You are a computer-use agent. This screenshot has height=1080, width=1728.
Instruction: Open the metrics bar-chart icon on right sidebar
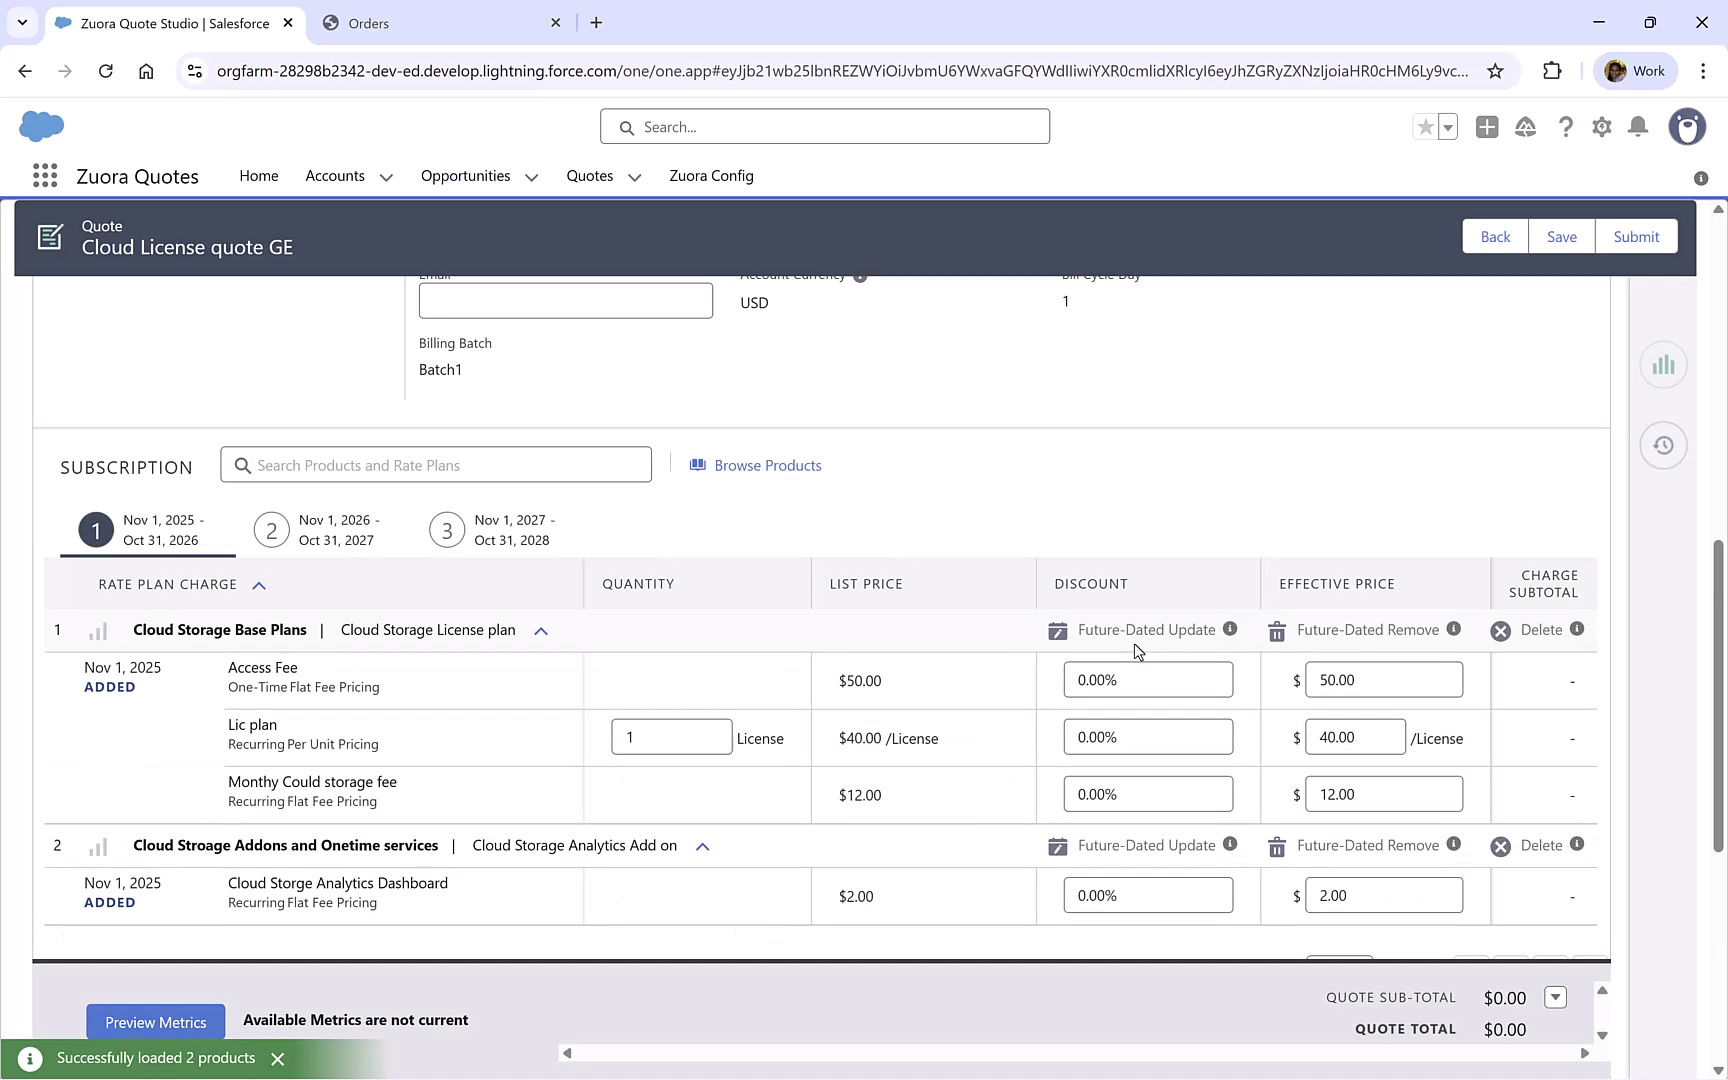(x=1663, y=365)
